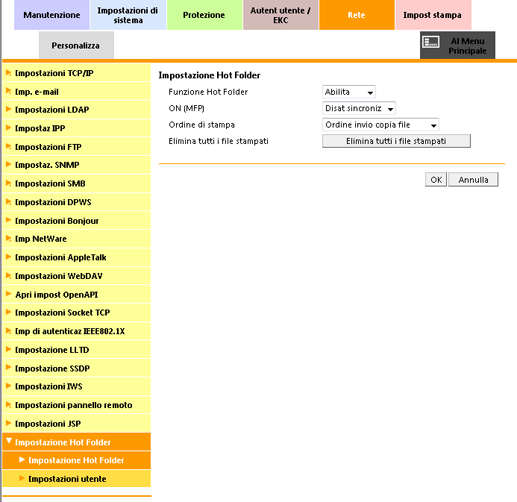Open the Personalizza tab
Viewport: 517px width, 502px height.
pos(76,45)
